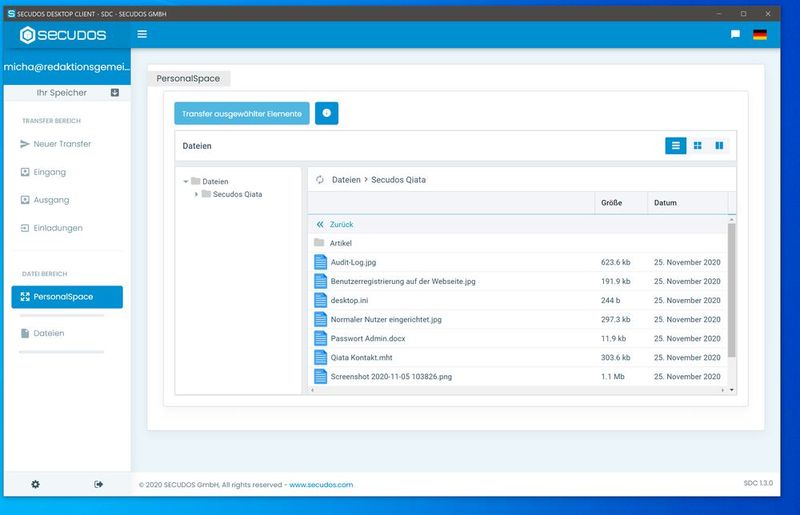Select Passwort Admin.docx file name

(x=368, y=338)
